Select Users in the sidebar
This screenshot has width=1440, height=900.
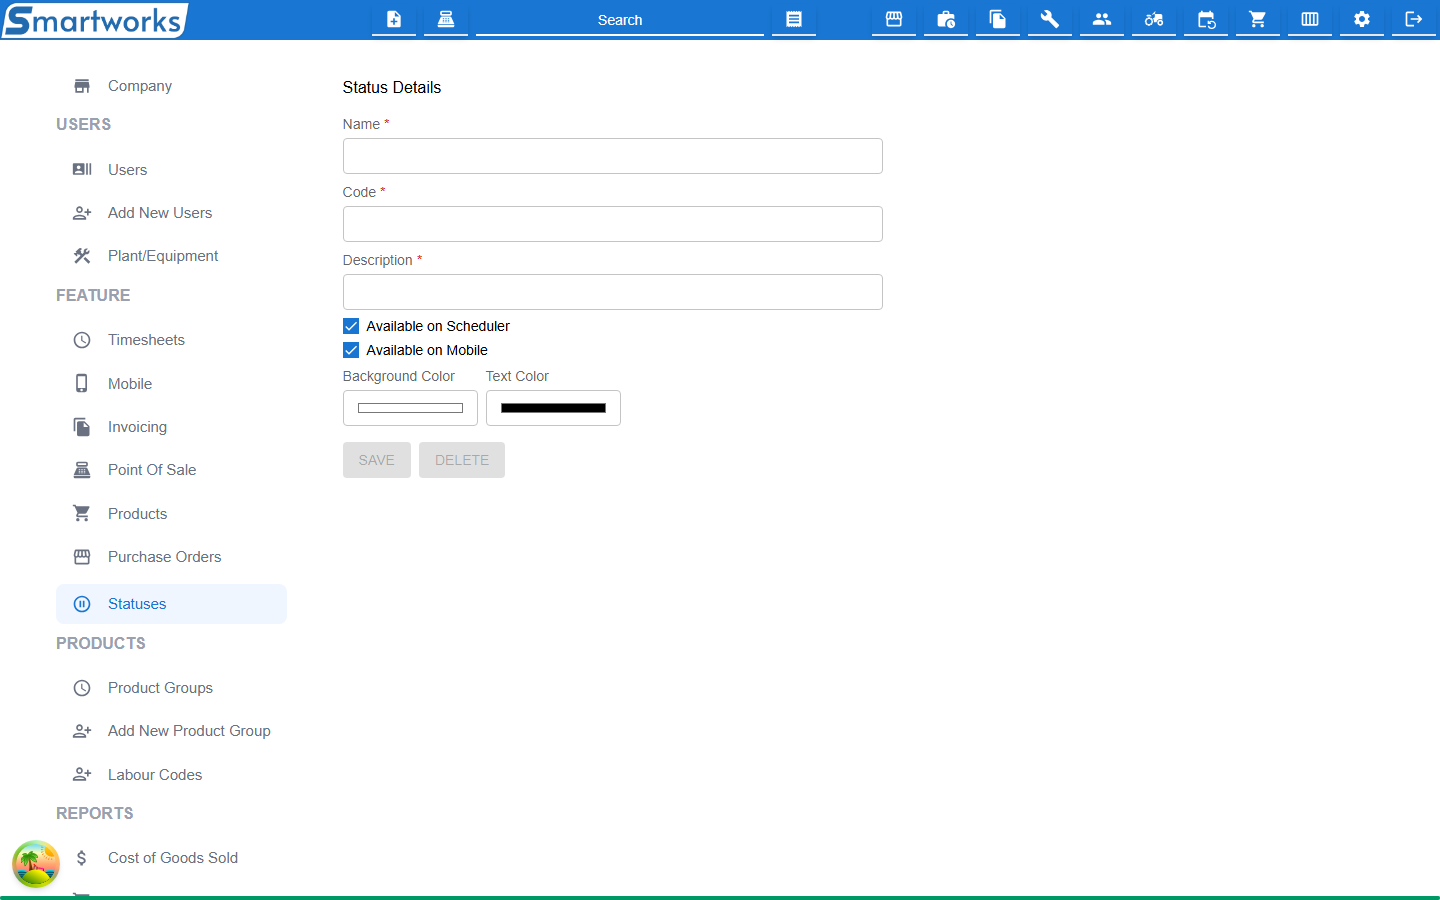pos(171,170)
